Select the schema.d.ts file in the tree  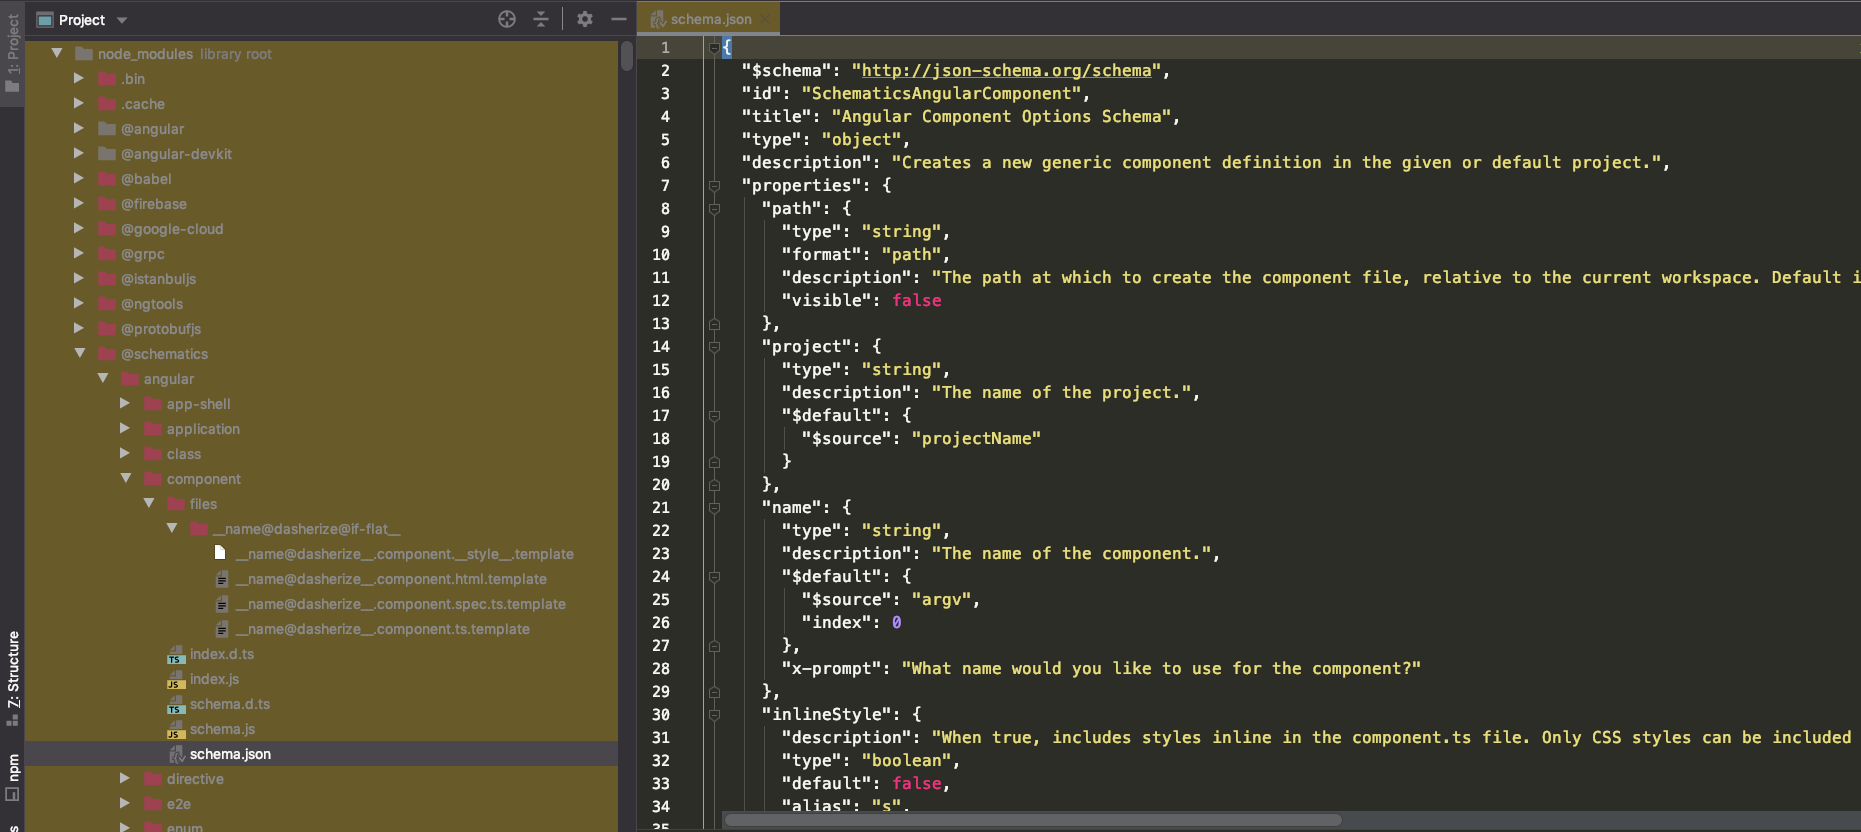(x=229, y=704)
